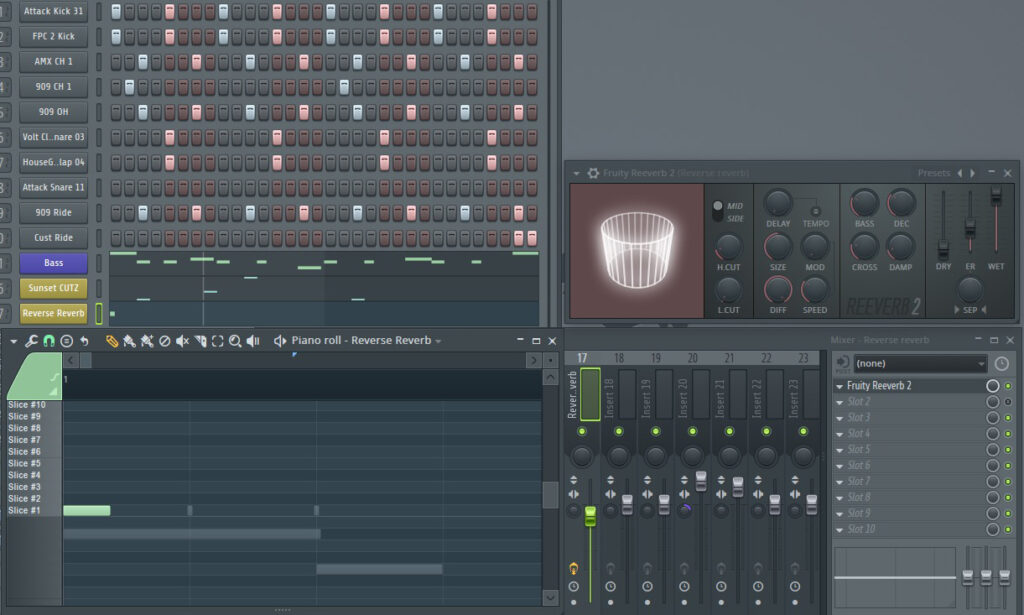Open the (none) mixer input dropdown
Viewport: 1024px width, 615px height.
(x=919, y=364)
